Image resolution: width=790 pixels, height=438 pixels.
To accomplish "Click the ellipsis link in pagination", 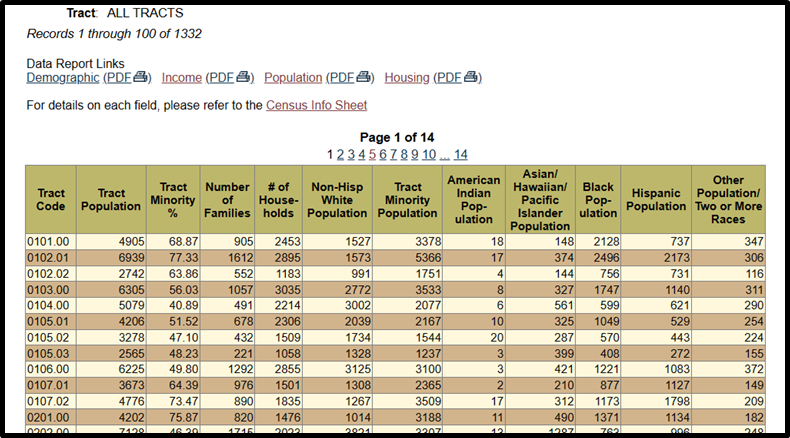I will [444, 154].
